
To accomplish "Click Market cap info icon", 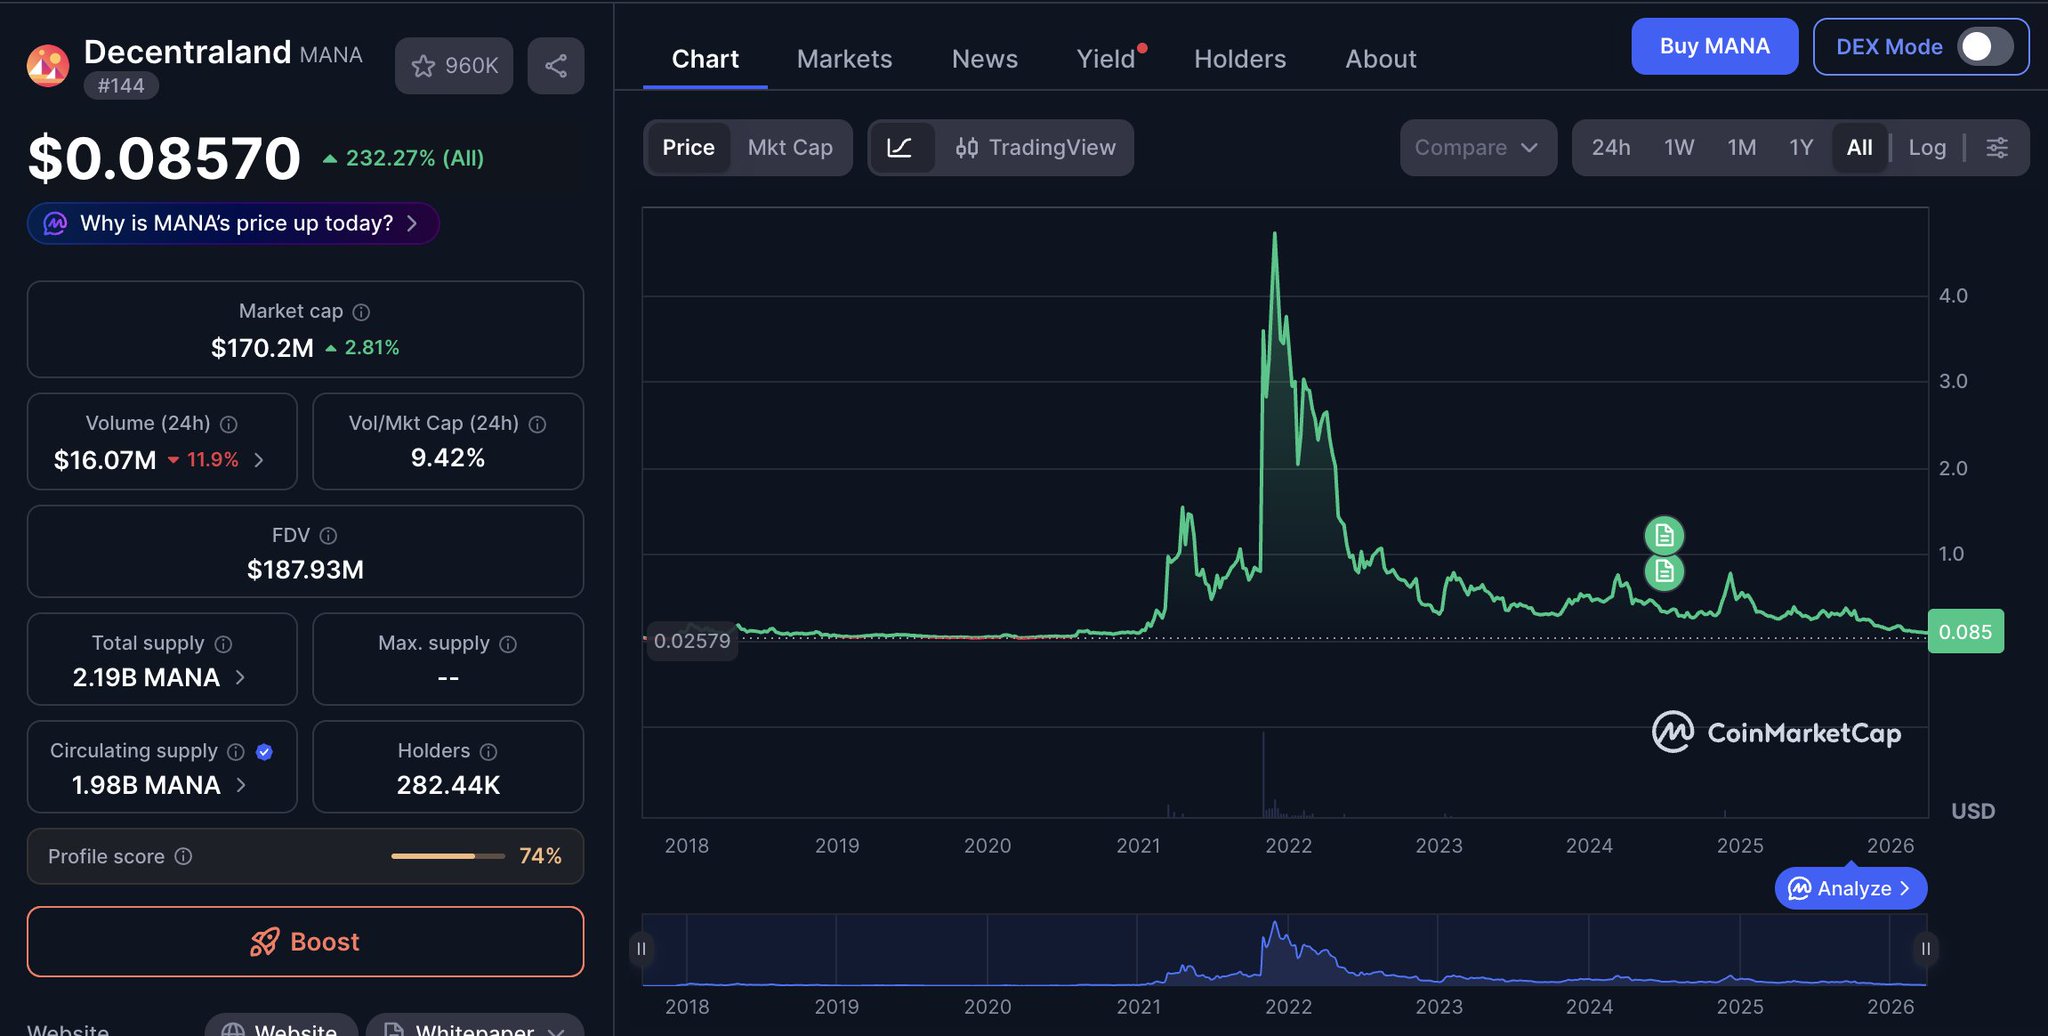I will point(362,312).
